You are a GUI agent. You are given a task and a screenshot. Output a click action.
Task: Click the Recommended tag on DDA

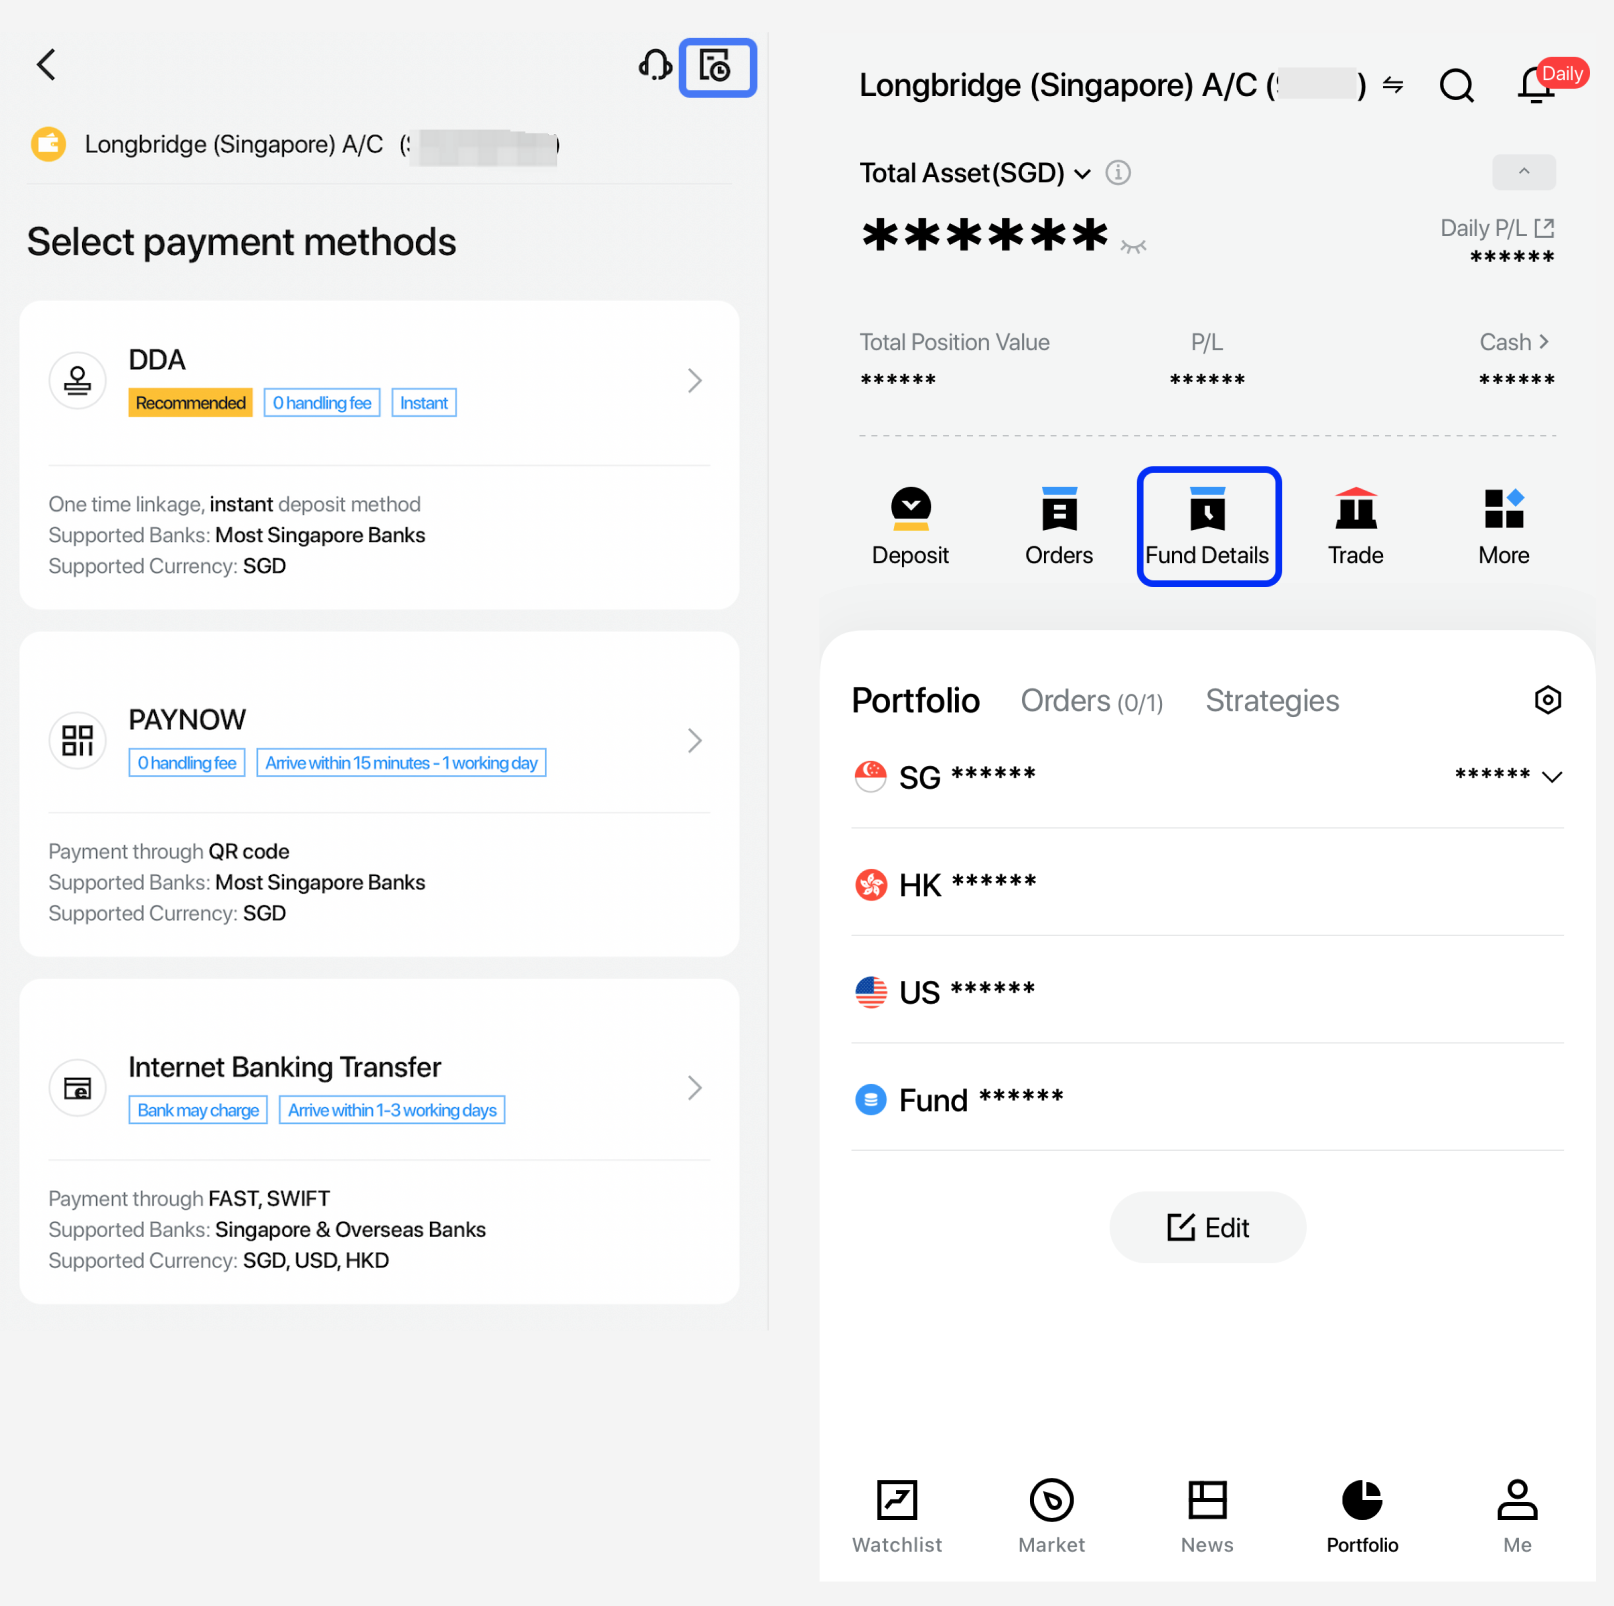pos(190,403)
